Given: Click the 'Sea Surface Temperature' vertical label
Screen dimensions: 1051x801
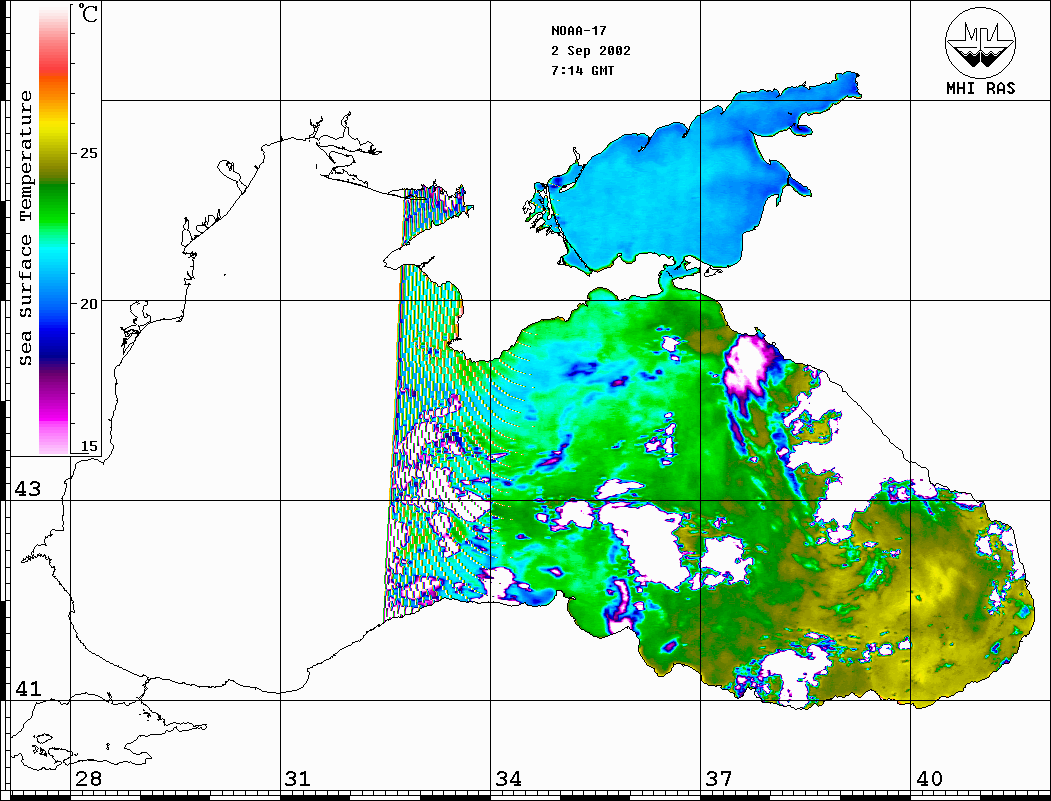Looking at the screenshot, I should pos(25,228).
